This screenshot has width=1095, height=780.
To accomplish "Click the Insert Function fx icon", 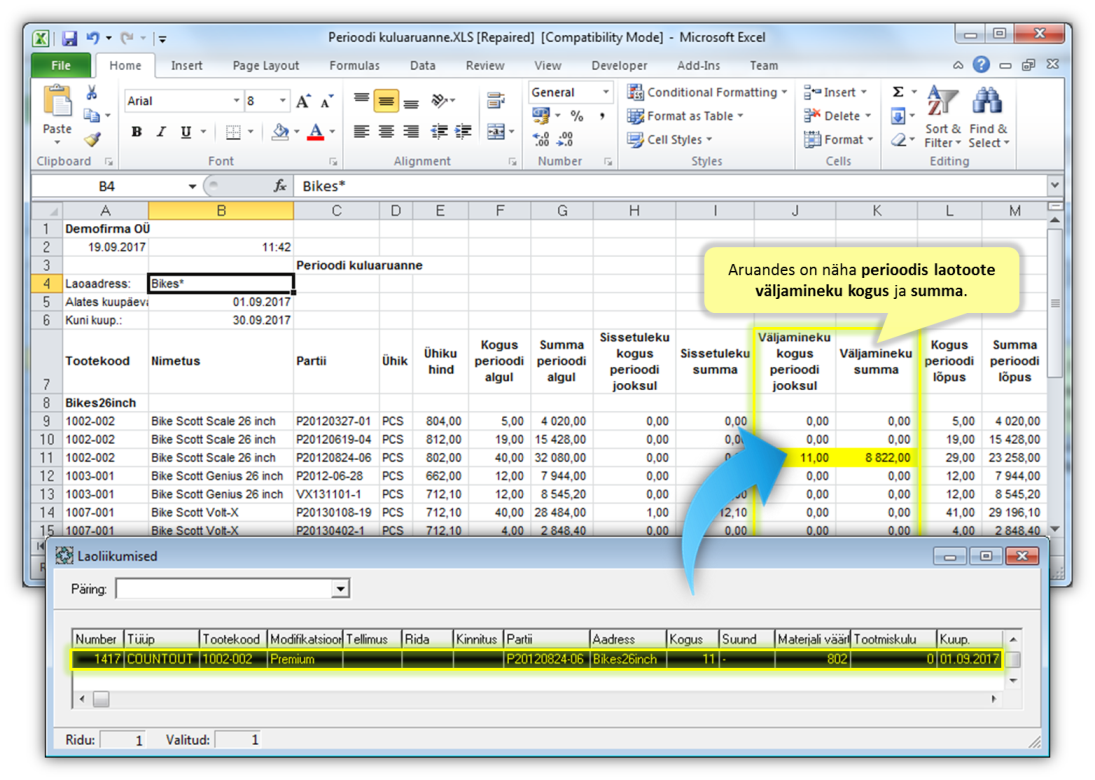I will coord(280,186).
